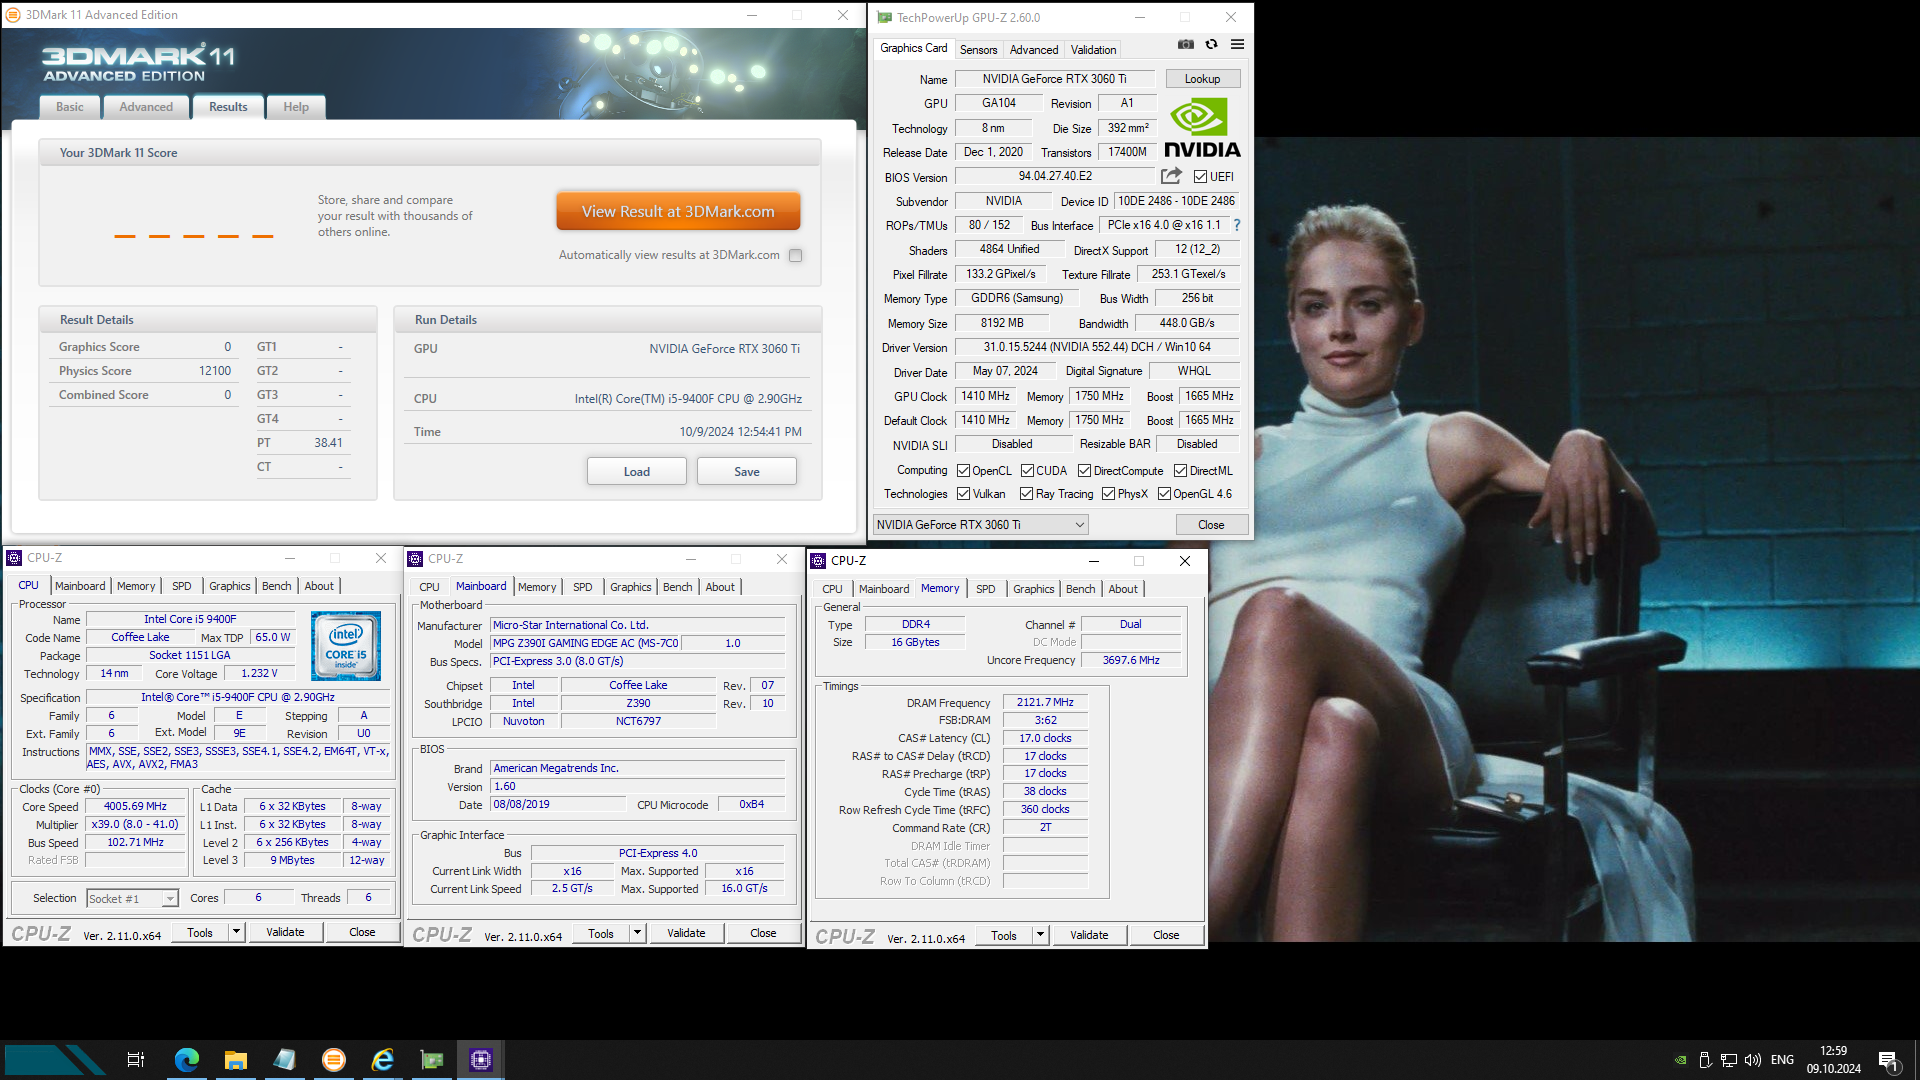Click the GPU-Z Close button

coord(1211,525)
